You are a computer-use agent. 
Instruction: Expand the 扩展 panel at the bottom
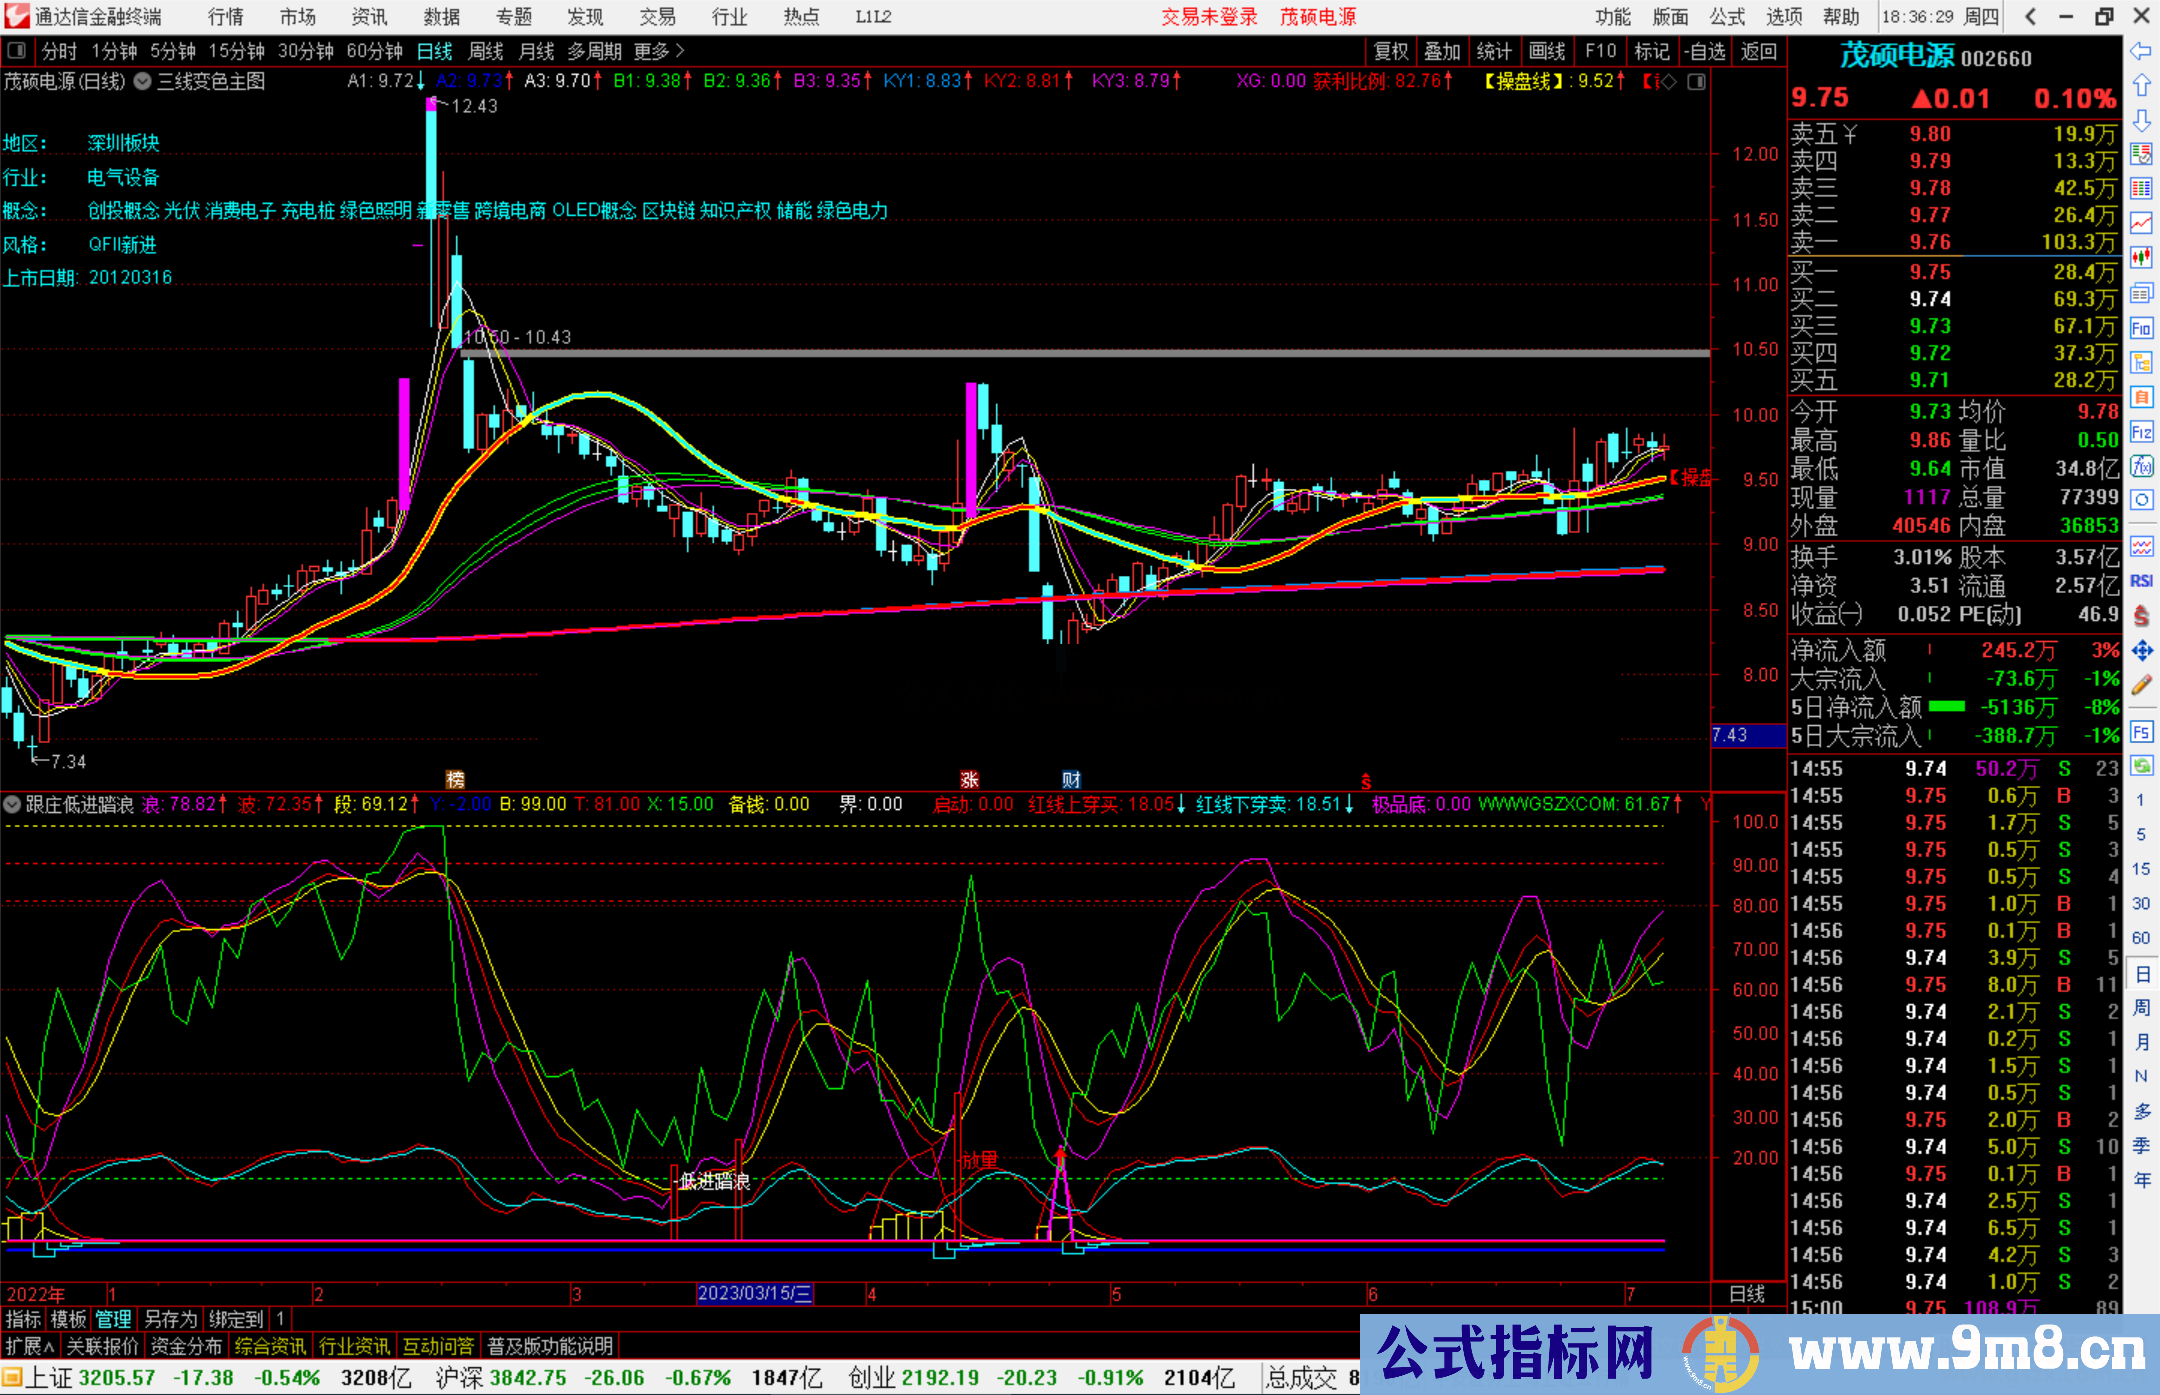click(x=30, y=1346)
